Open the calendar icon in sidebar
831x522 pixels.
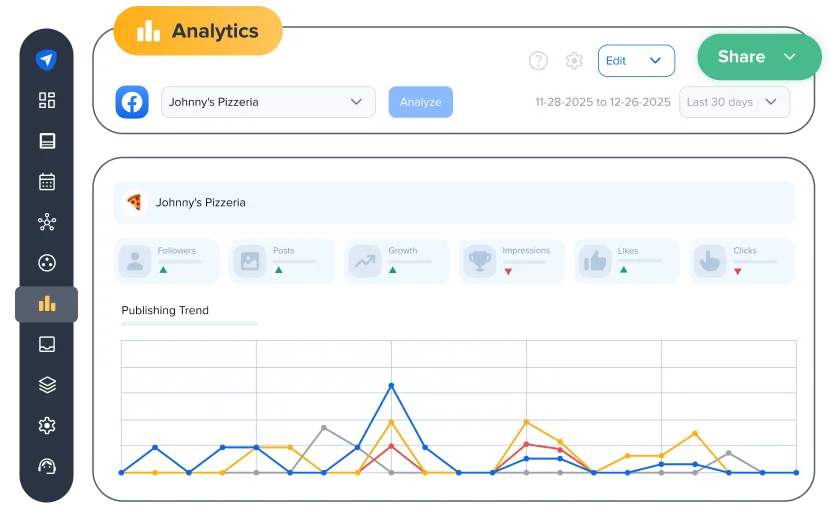pyautogui.click(x=47, y=182)
